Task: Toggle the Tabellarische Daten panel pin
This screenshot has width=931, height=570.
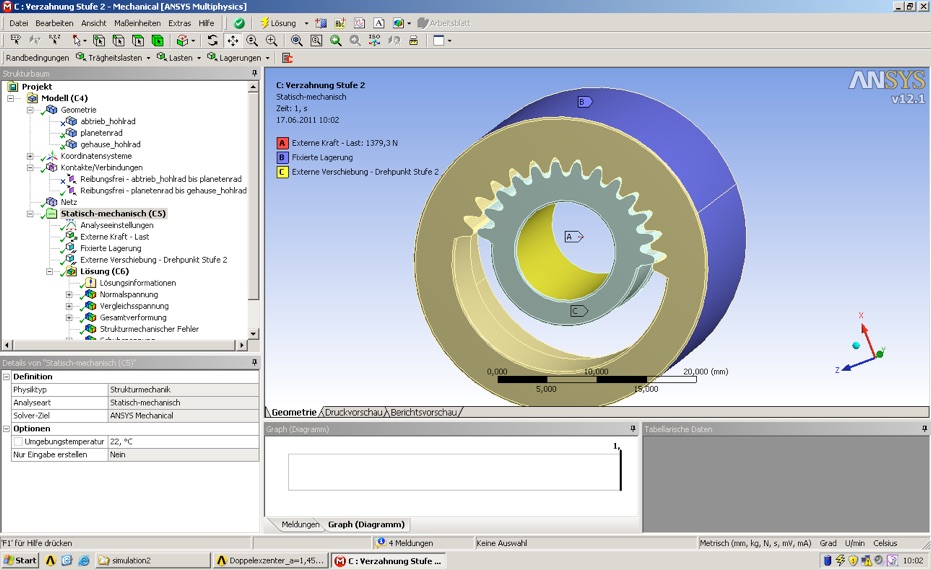Action: pos(924,429)
